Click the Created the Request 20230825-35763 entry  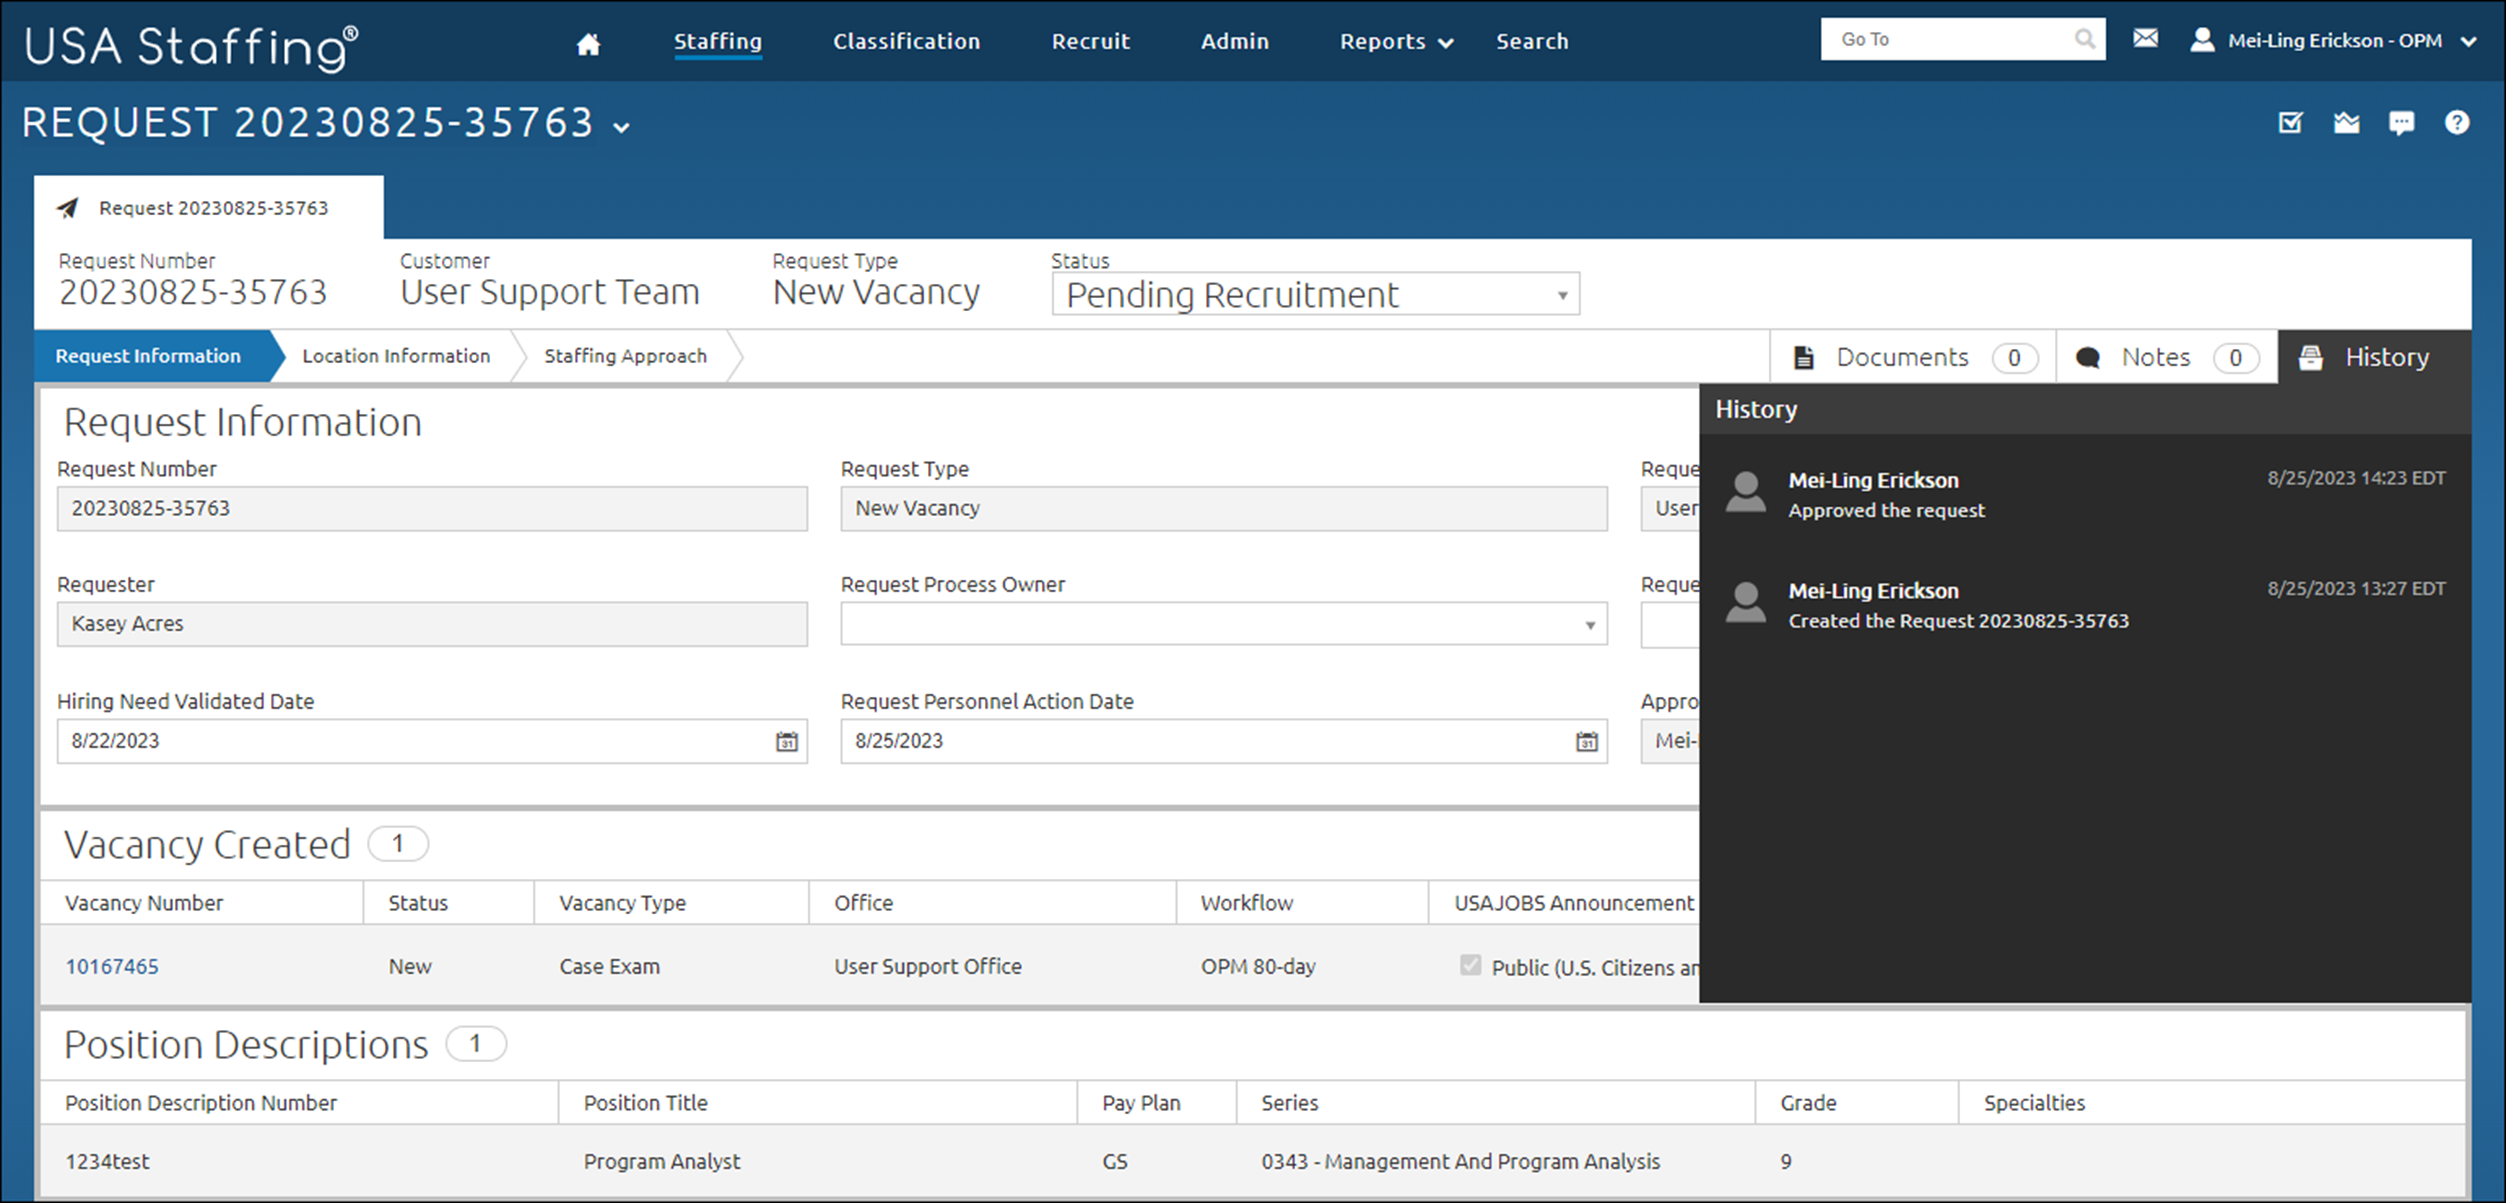pos(1958,621)
